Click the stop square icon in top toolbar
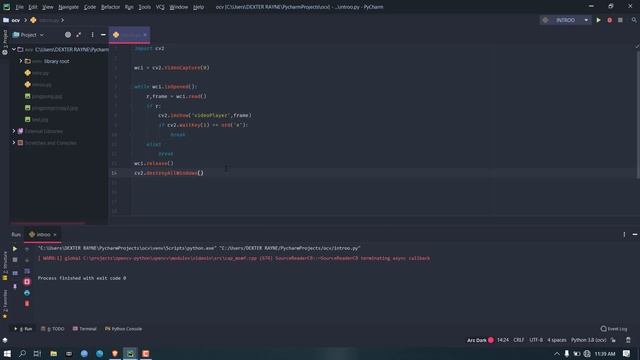 click(620, 20)
